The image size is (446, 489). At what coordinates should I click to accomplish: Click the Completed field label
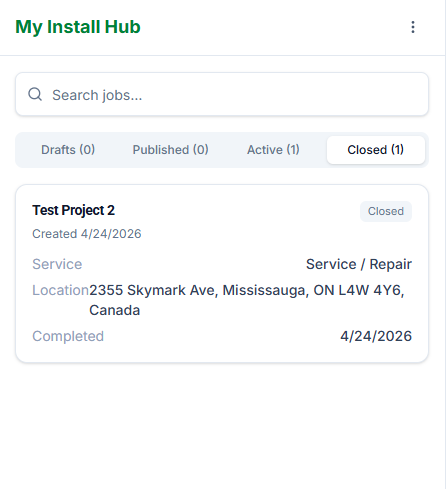tap(68, 336)
